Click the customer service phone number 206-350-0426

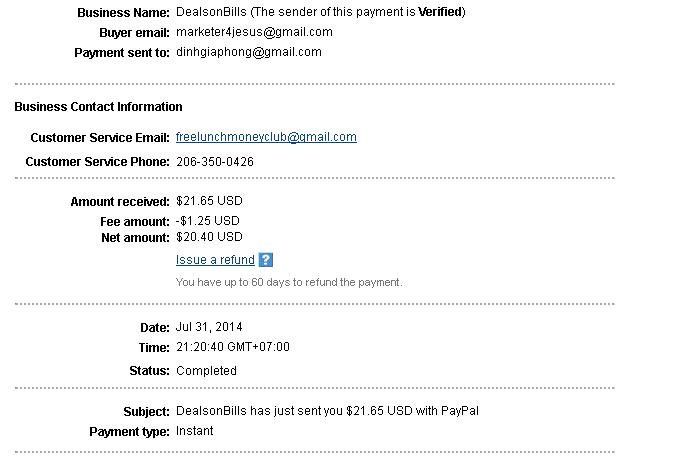[x=215, y=161]
